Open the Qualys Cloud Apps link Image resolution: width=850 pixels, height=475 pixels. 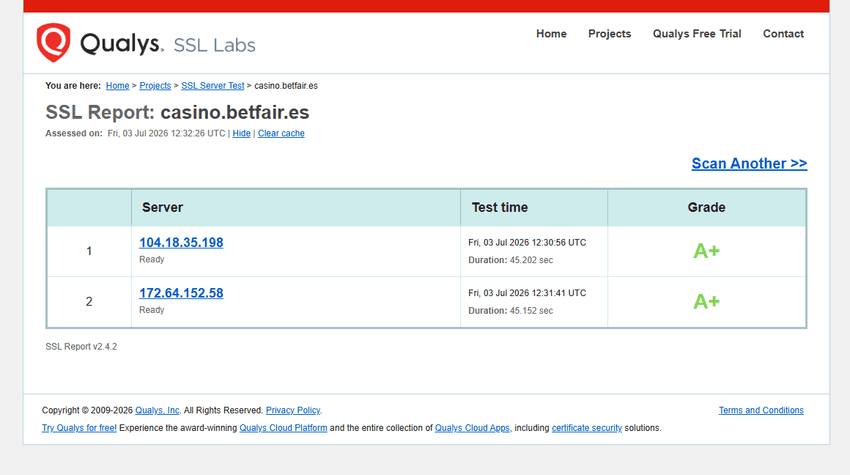[472, 428]
